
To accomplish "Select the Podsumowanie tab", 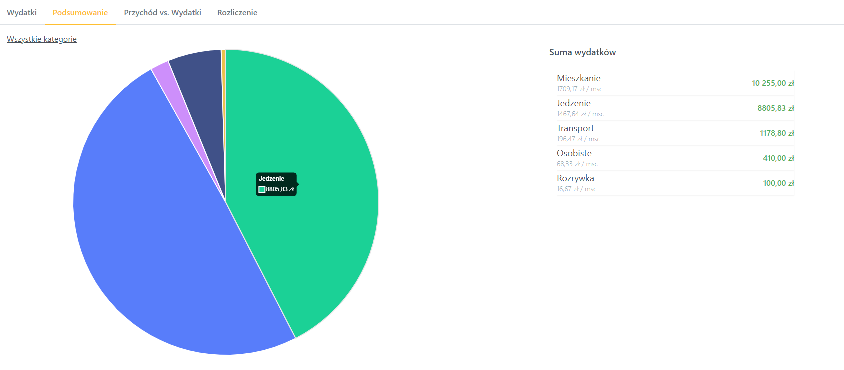I will tap(80, 12).
